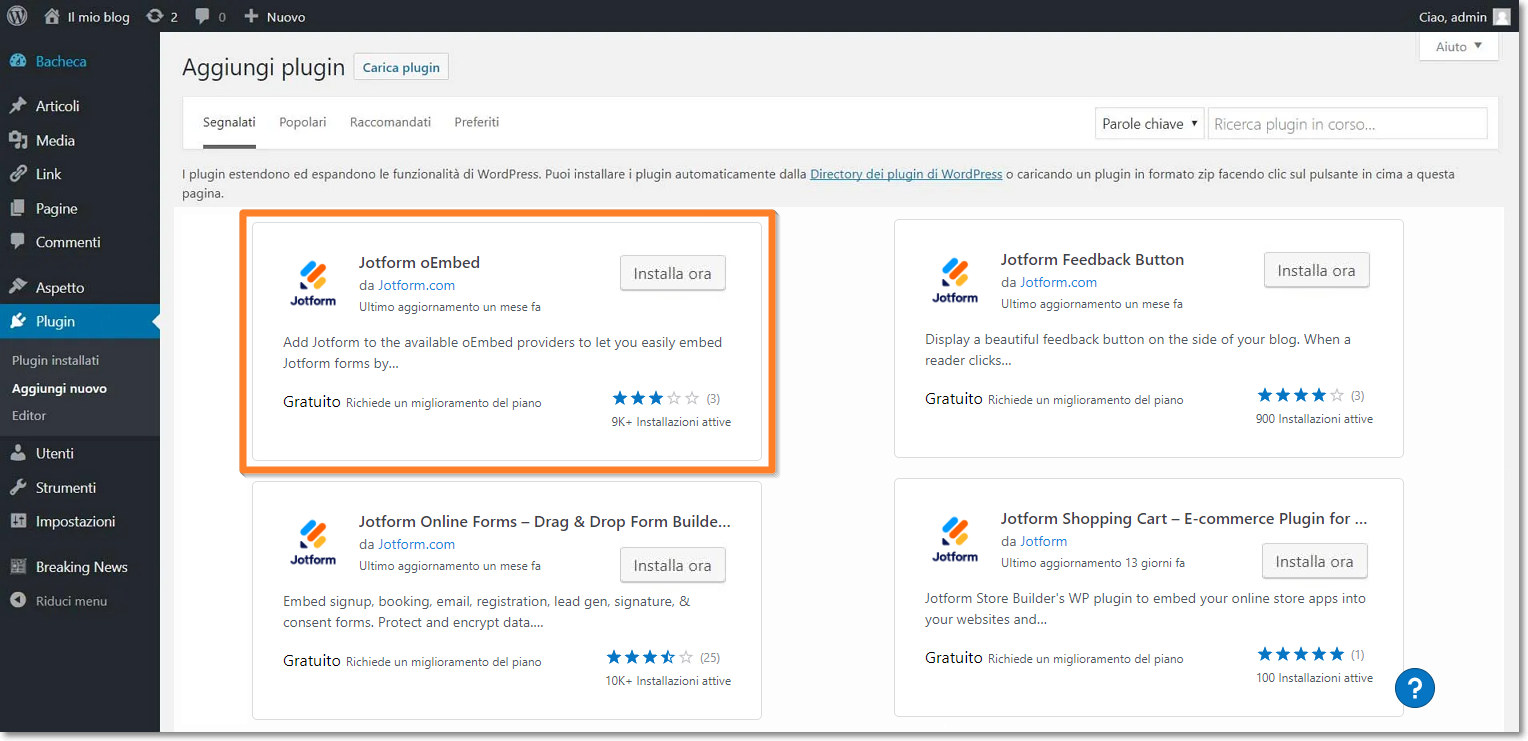1528x741 pixels.
Task: Click the plugin search input field
Action: click(x=1347, y=124)
